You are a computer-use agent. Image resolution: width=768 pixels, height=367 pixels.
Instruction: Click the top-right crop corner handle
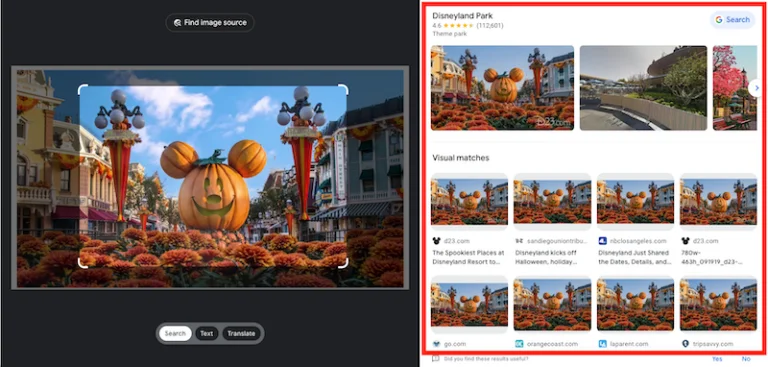pyautogui.click(x=343, y=89)
